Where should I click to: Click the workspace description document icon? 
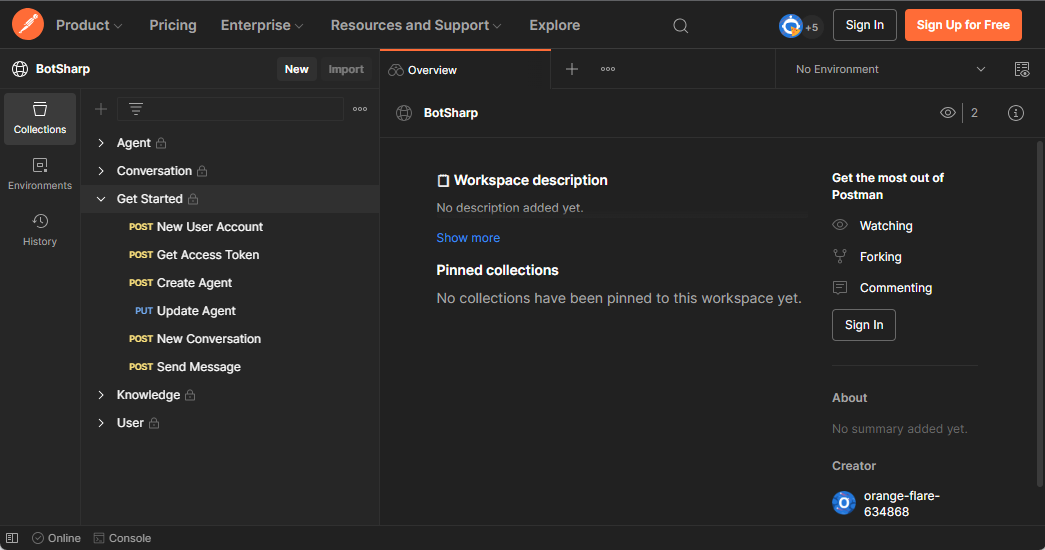pyautogui.click(x=443, y=181)
